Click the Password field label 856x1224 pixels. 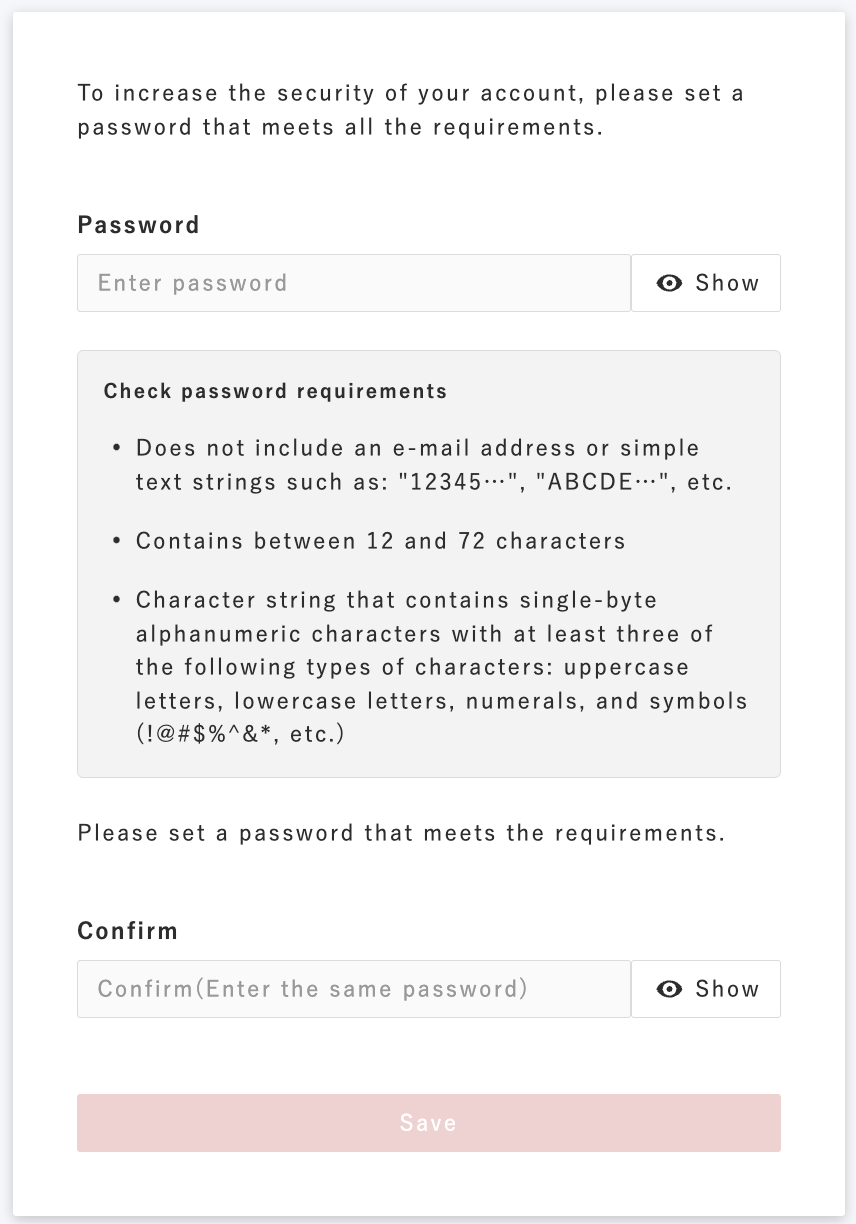coord(139,225)
